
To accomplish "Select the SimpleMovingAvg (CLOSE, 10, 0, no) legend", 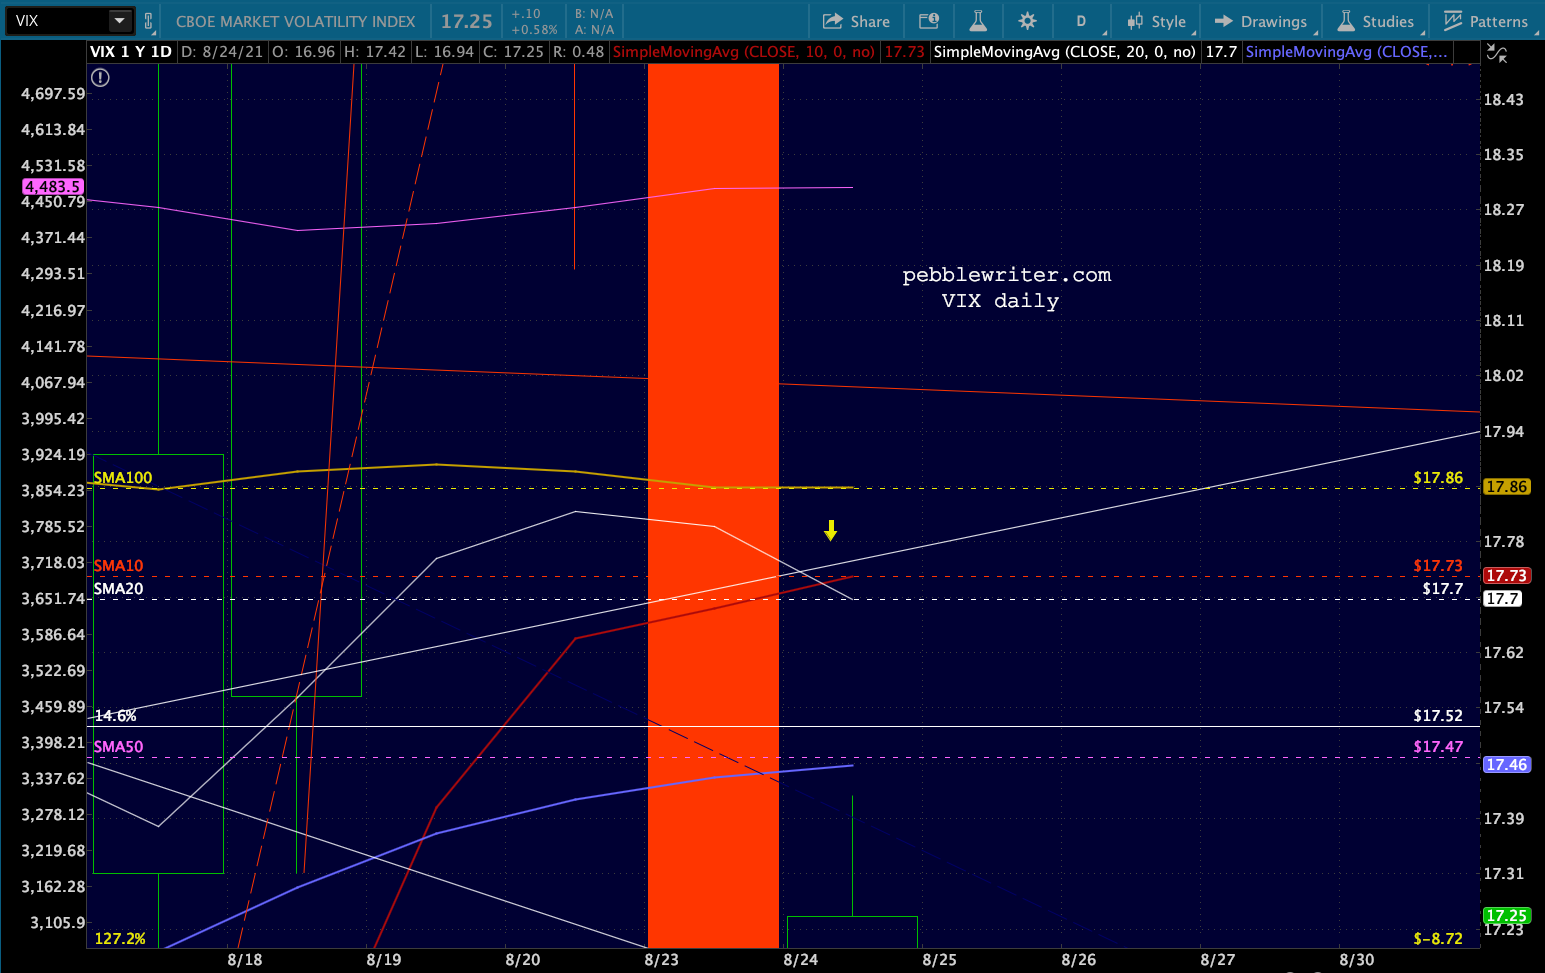I will (x=743, y=51).
